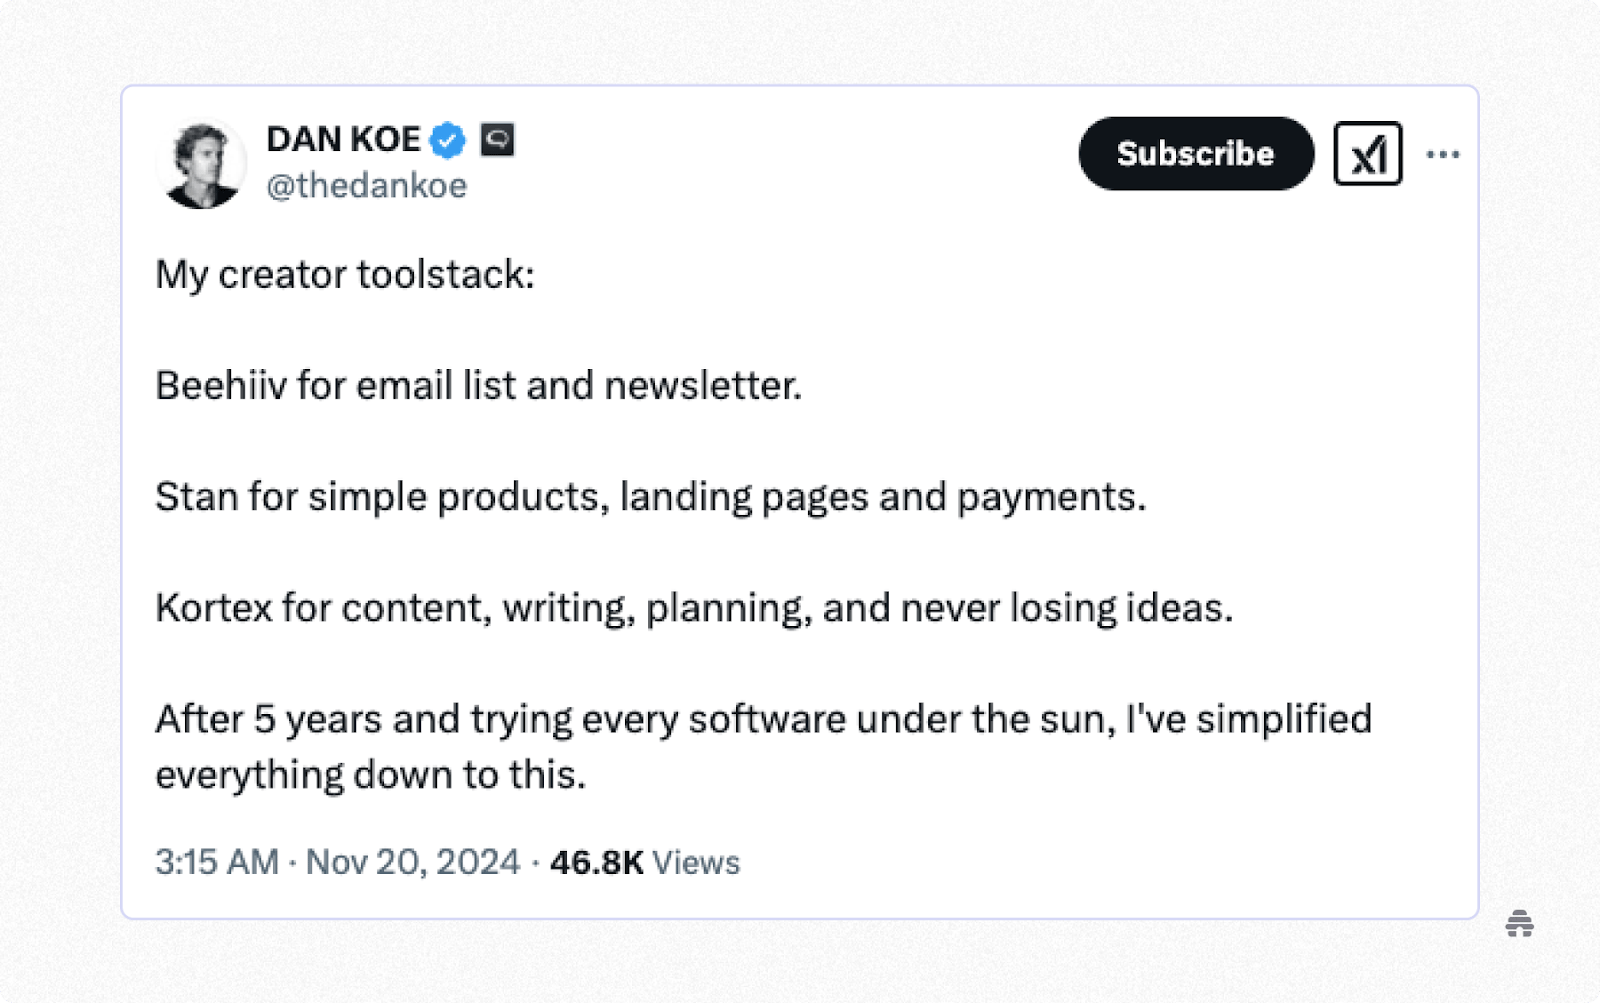
Task: Click the small beehive logo below the tweet card
Action: pos(1520,923)
